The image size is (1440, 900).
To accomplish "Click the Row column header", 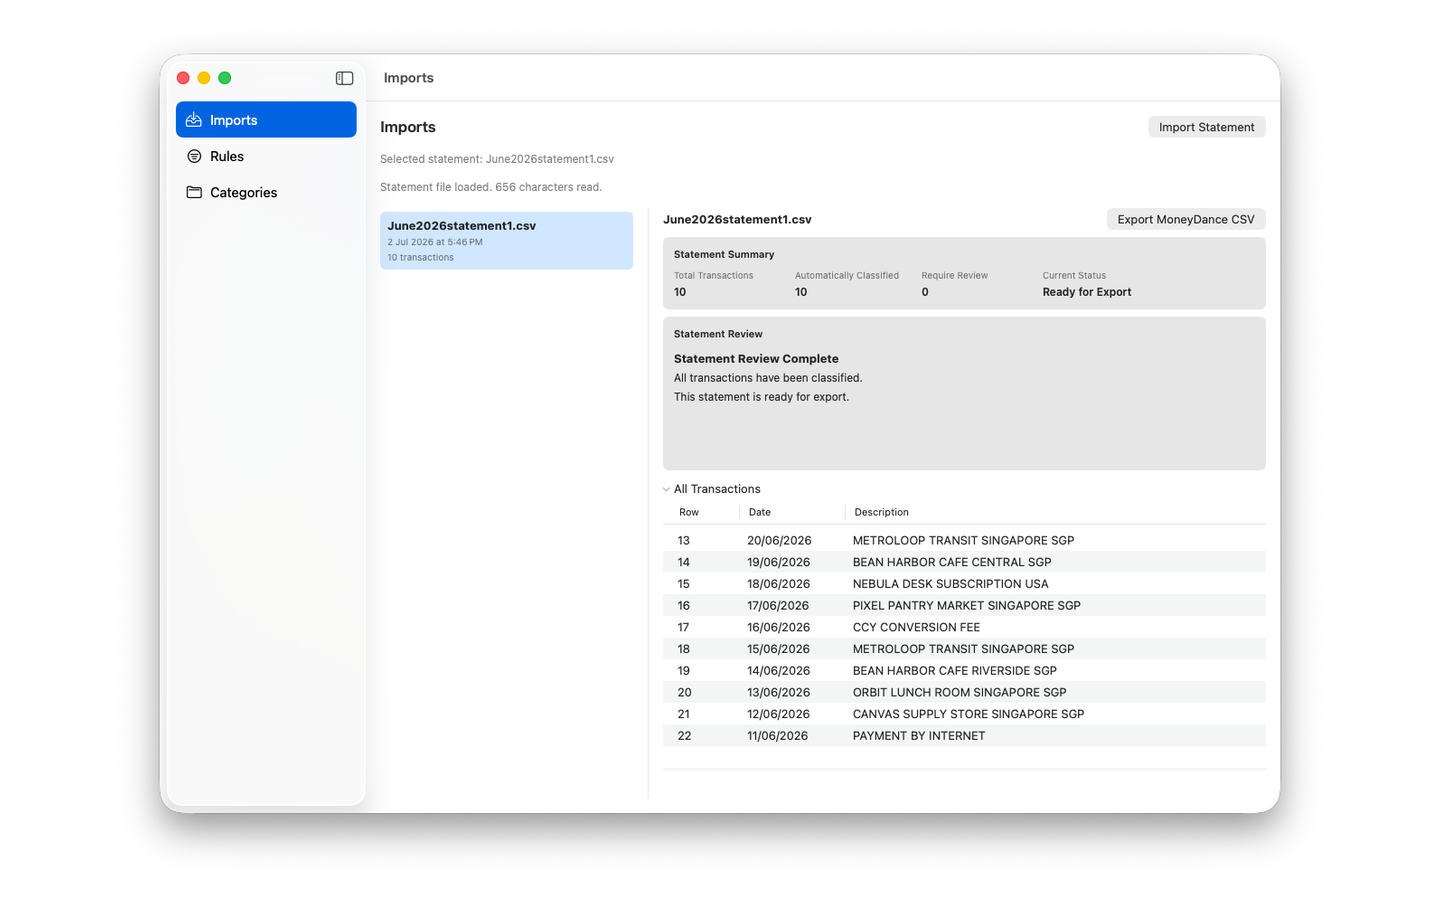I will pos(689,512).
